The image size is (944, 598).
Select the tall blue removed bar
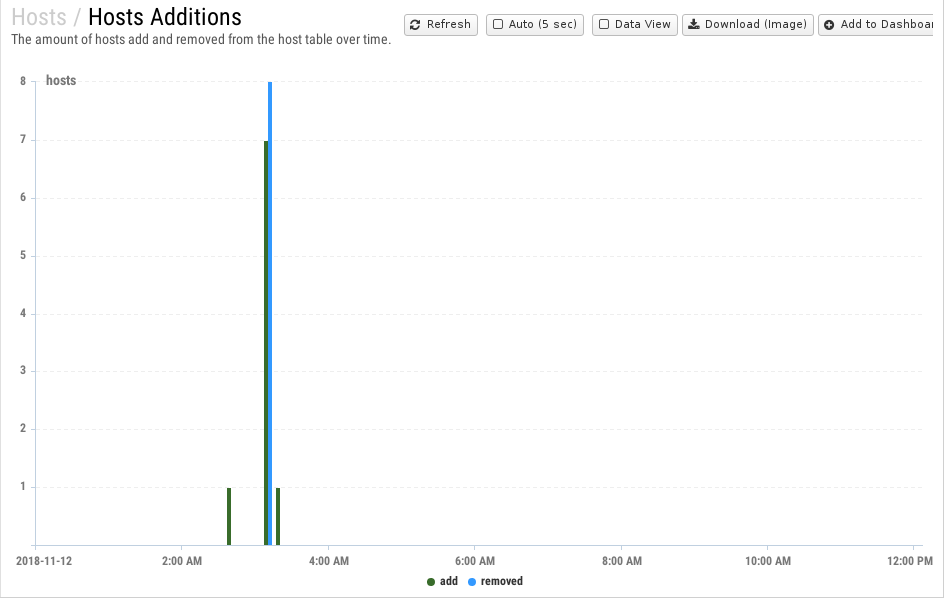270,314
